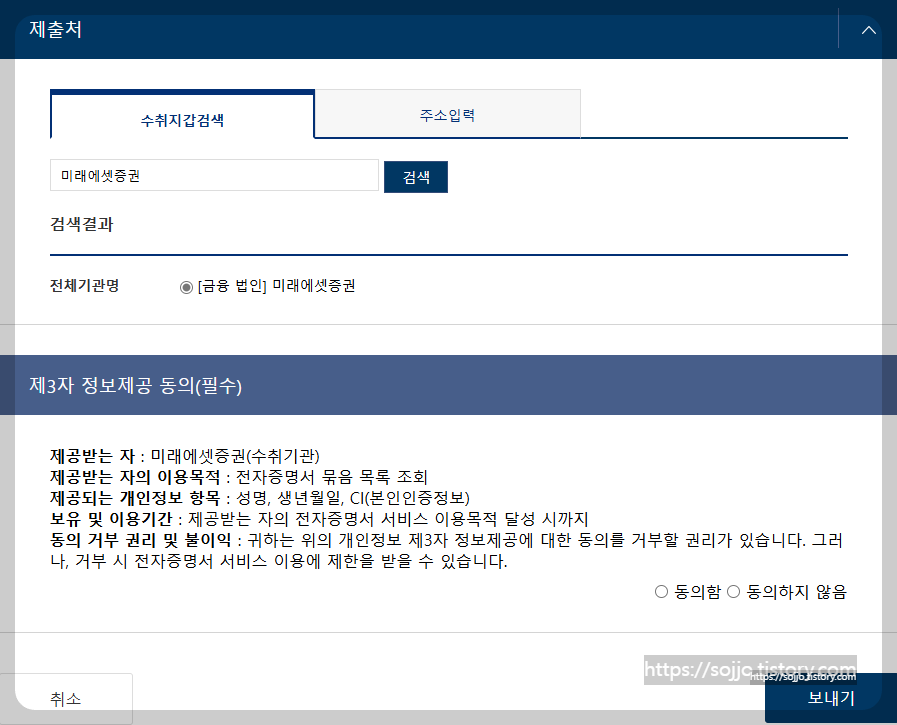
Task: Open the 주소입력 tab
Action: coord(447,114)
